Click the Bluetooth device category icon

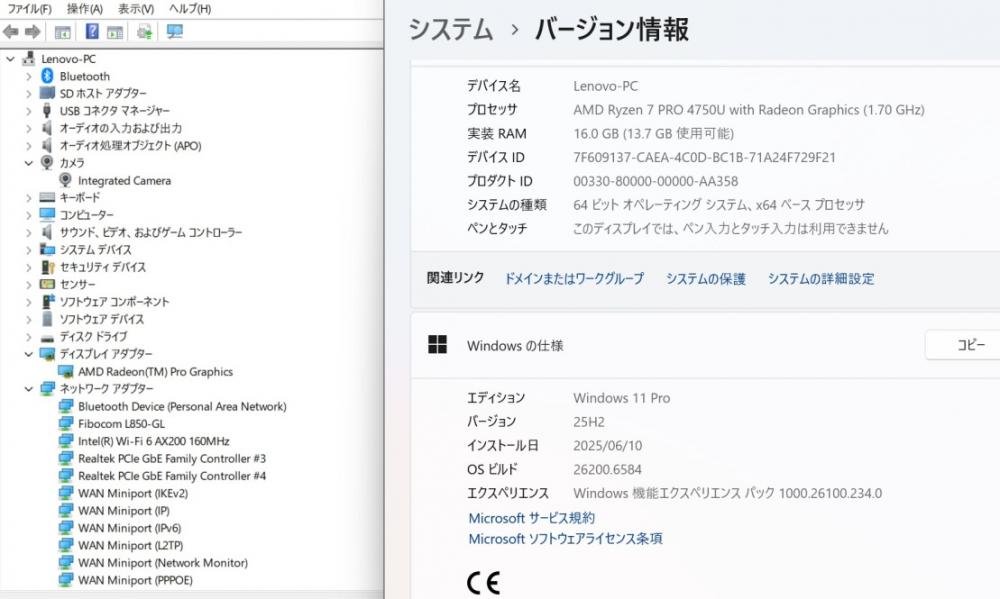47,76
